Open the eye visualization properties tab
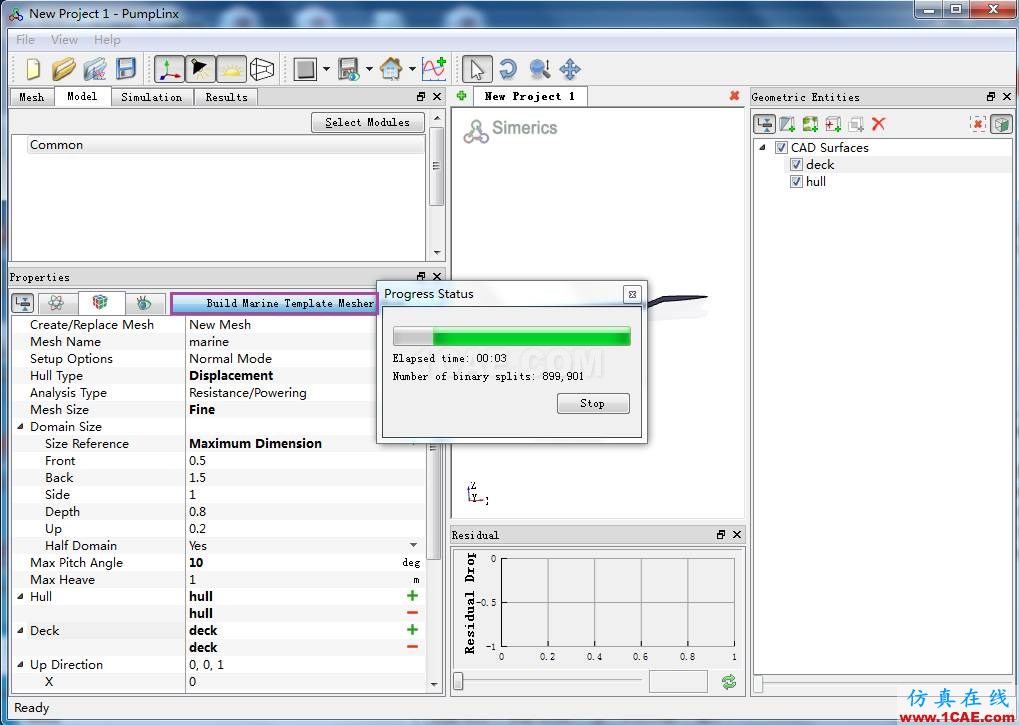Image resolution: width=1019 pixels, height=725 pixels. click(x=144, y=303)
